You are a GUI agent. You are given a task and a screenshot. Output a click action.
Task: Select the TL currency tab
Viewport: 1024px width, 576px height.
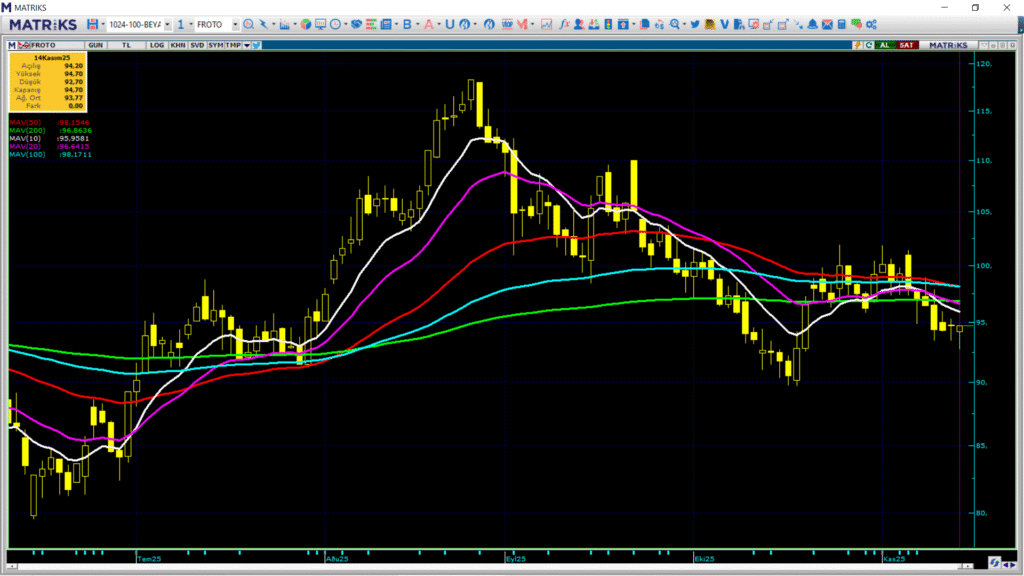(x=126, y=45)
